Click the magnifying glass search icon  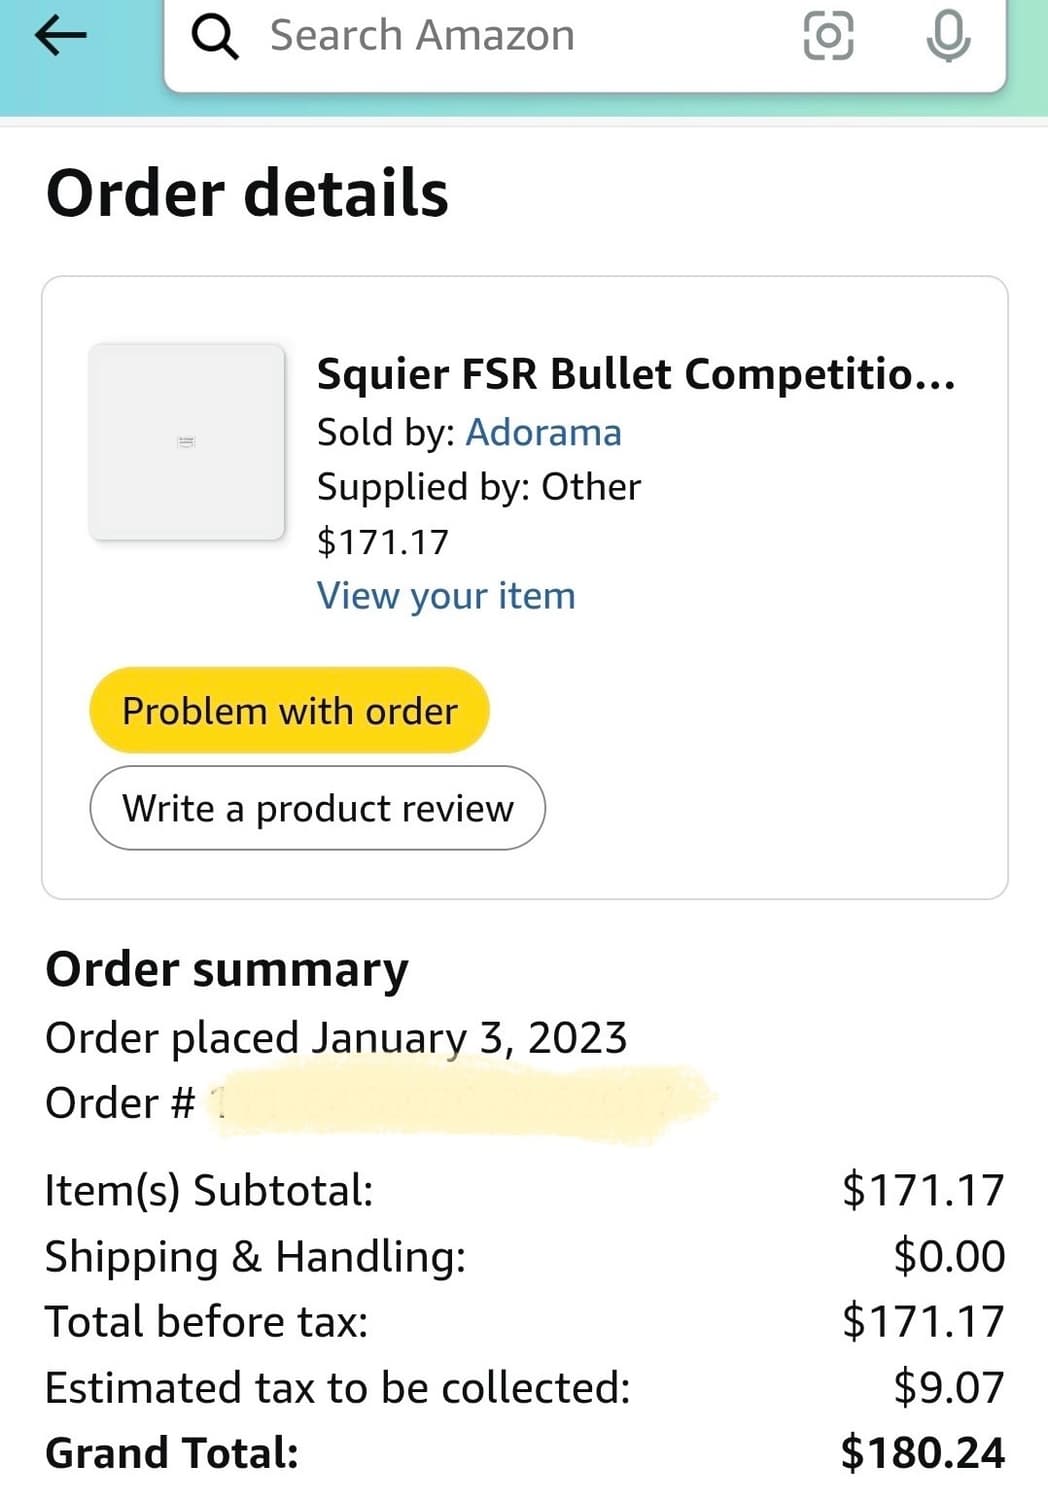[214, 37]
